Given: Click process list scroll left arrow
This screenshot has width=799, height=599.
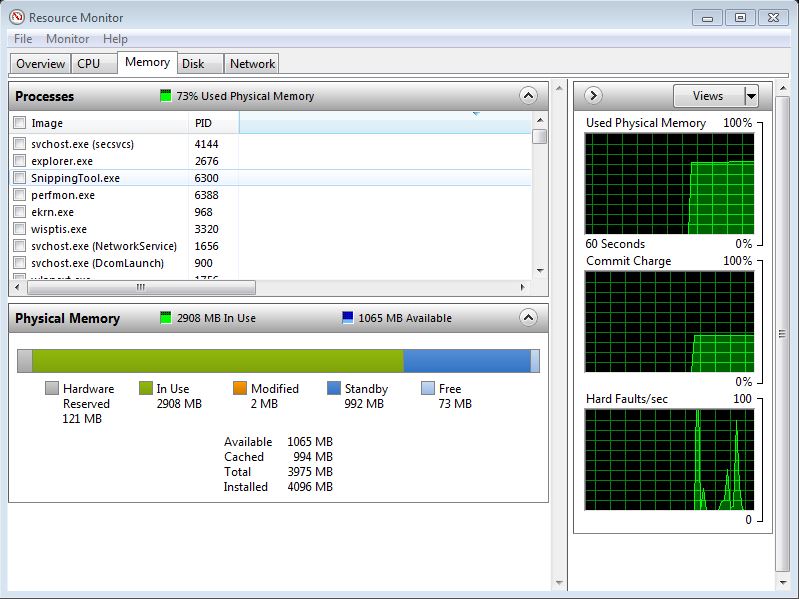Looking at the screenshot, I should pyautogui.click(x=17, y=287).
